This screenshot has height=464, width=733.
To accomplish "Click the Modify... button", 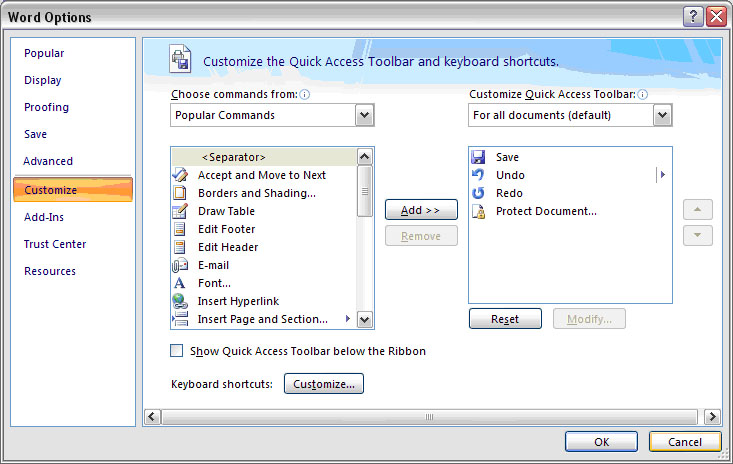I will [x=589, y=319].
